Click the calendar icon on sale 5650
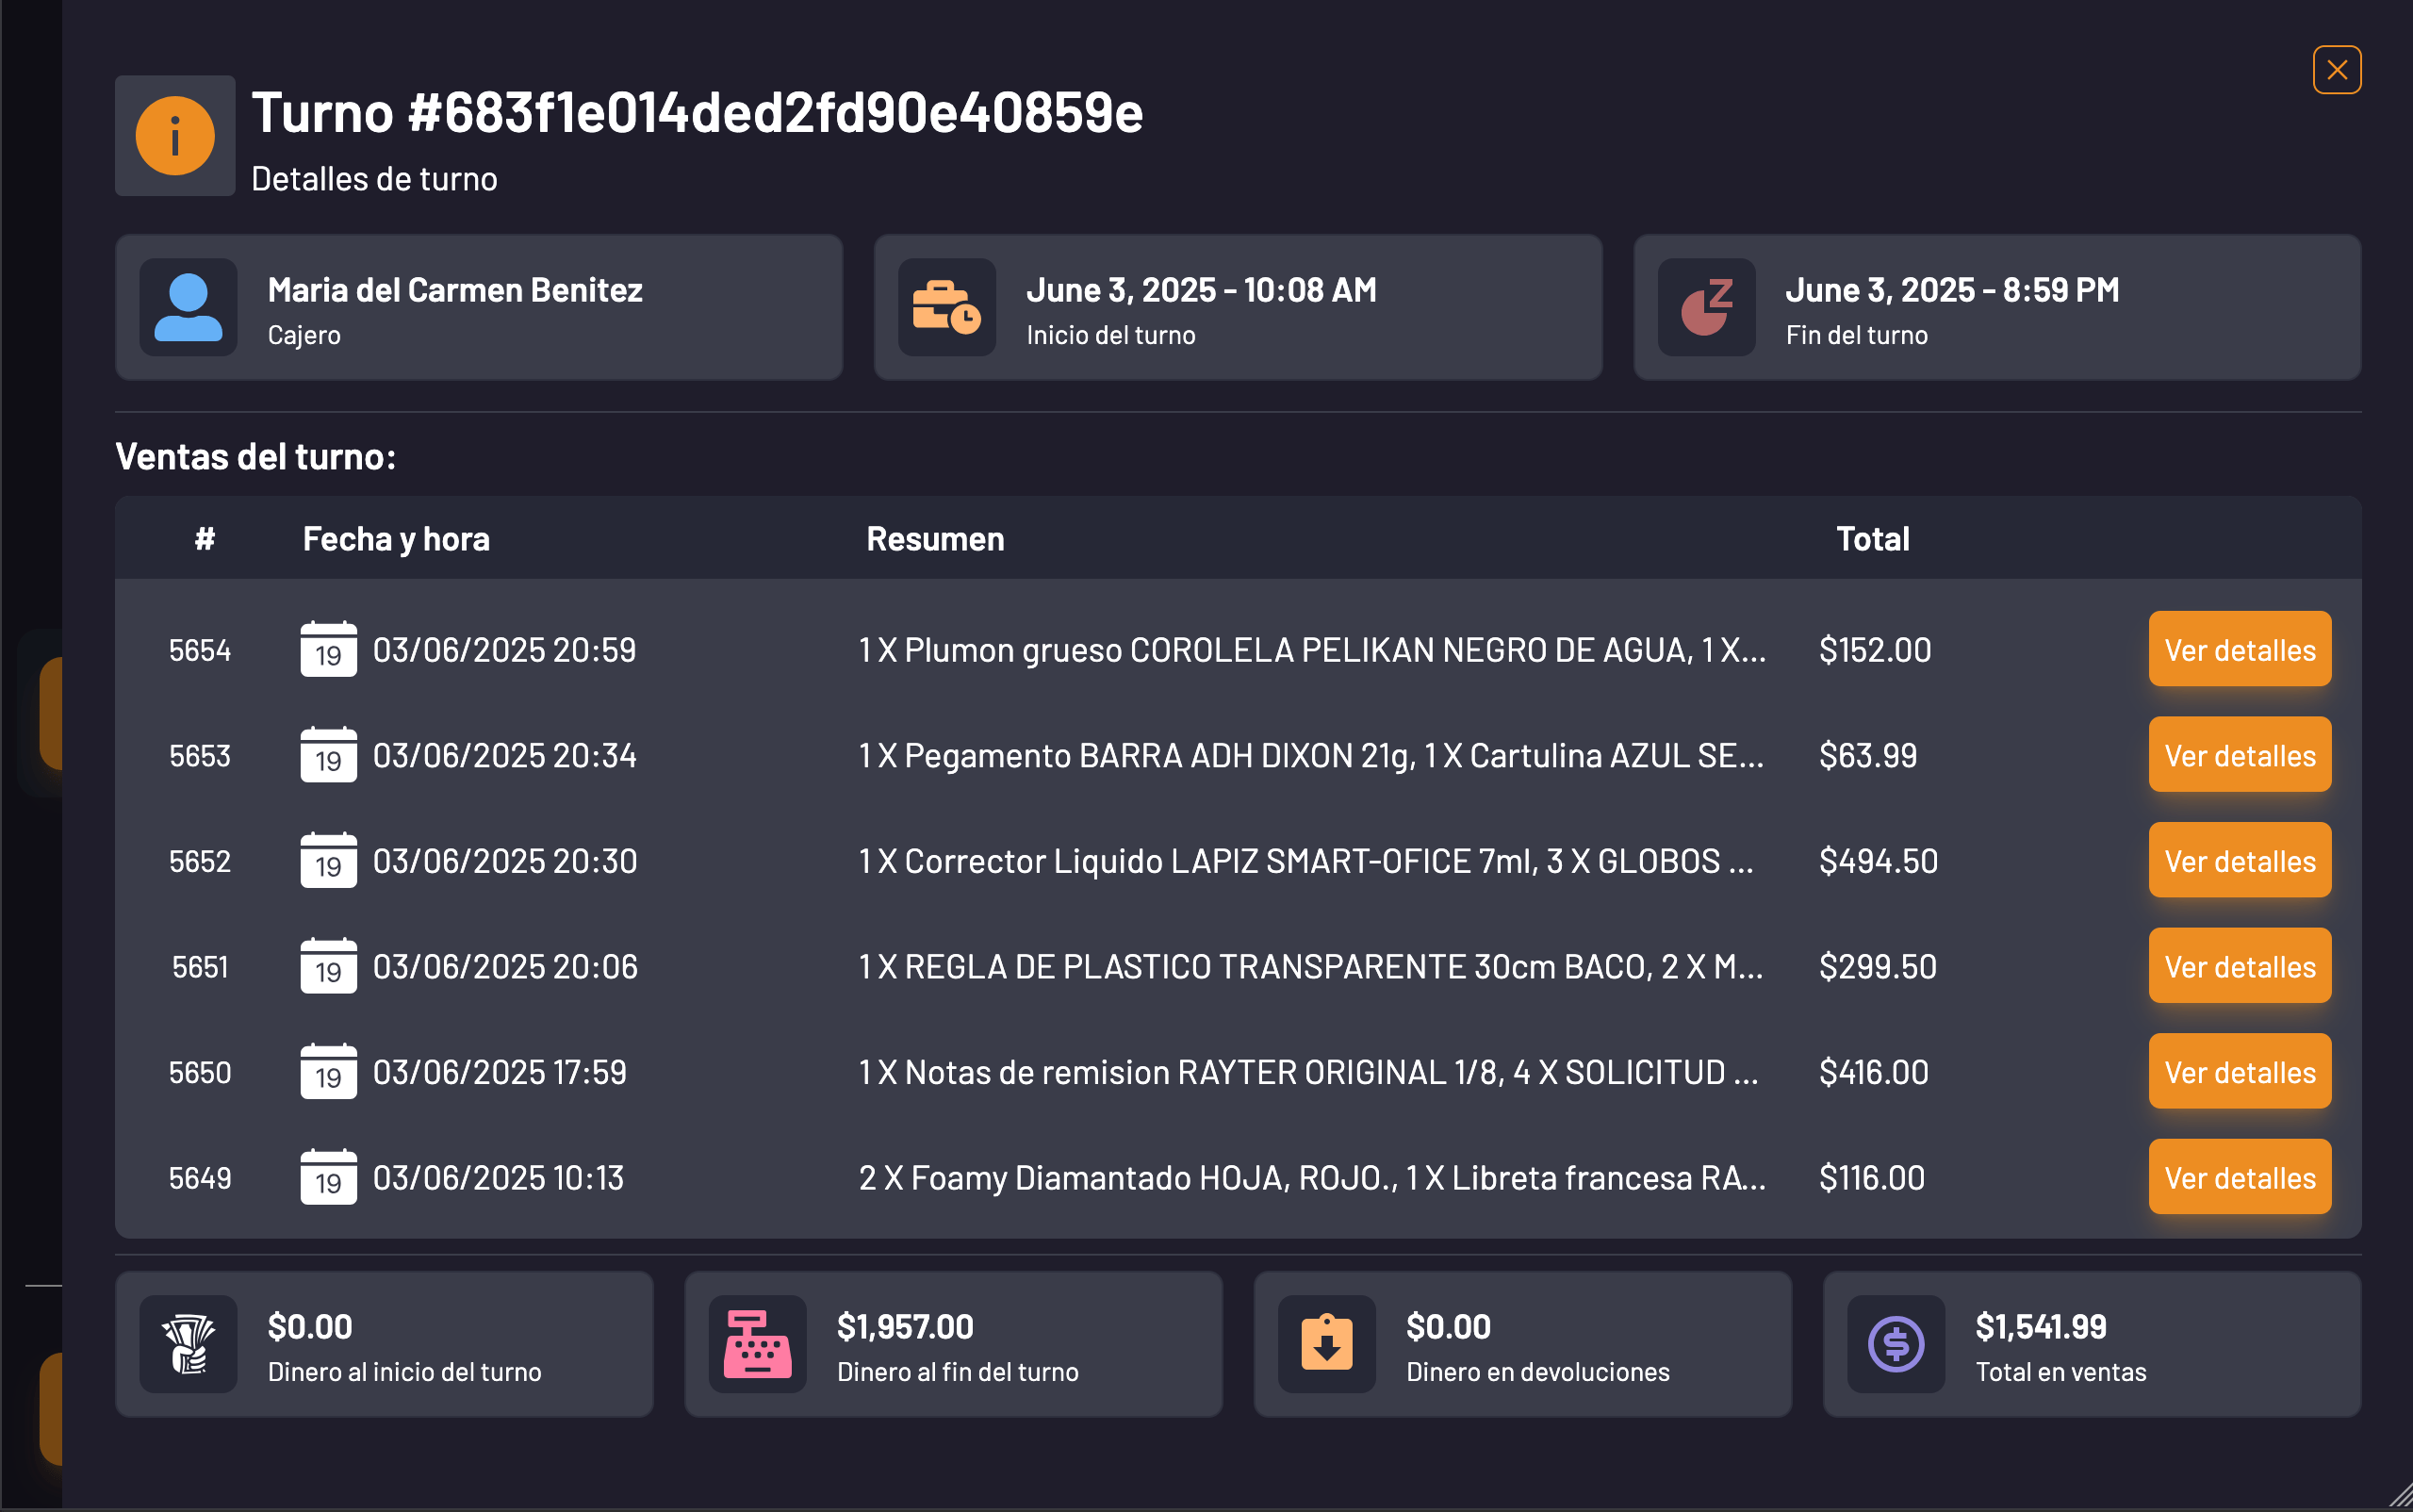The width and height of the screenshot is (2413, 1512). point(328,1072)
